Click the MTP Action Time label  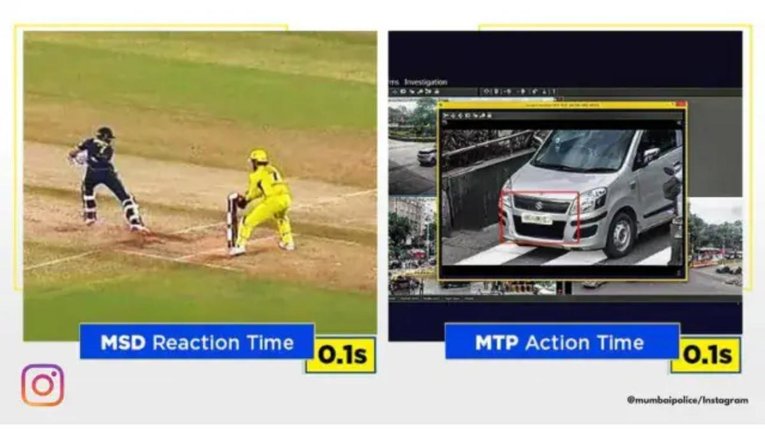(562, 342)
